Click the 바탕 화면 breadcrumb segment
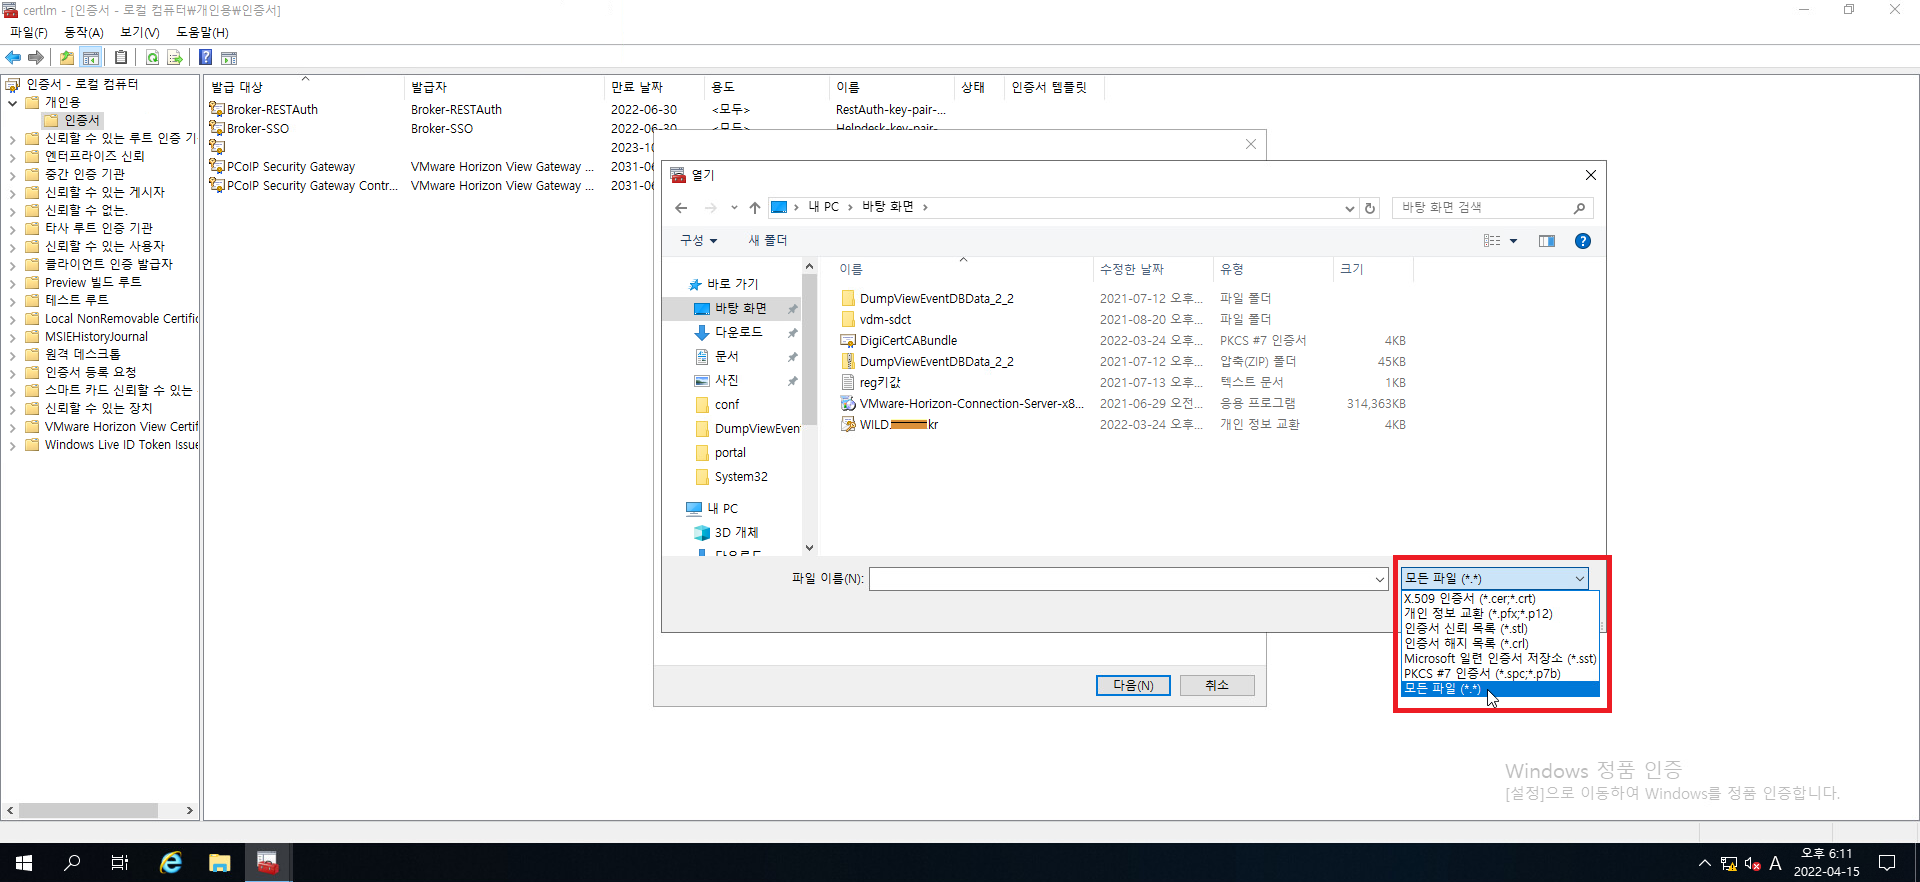This screenshot has width=1920, height=882. click(888, 207)
